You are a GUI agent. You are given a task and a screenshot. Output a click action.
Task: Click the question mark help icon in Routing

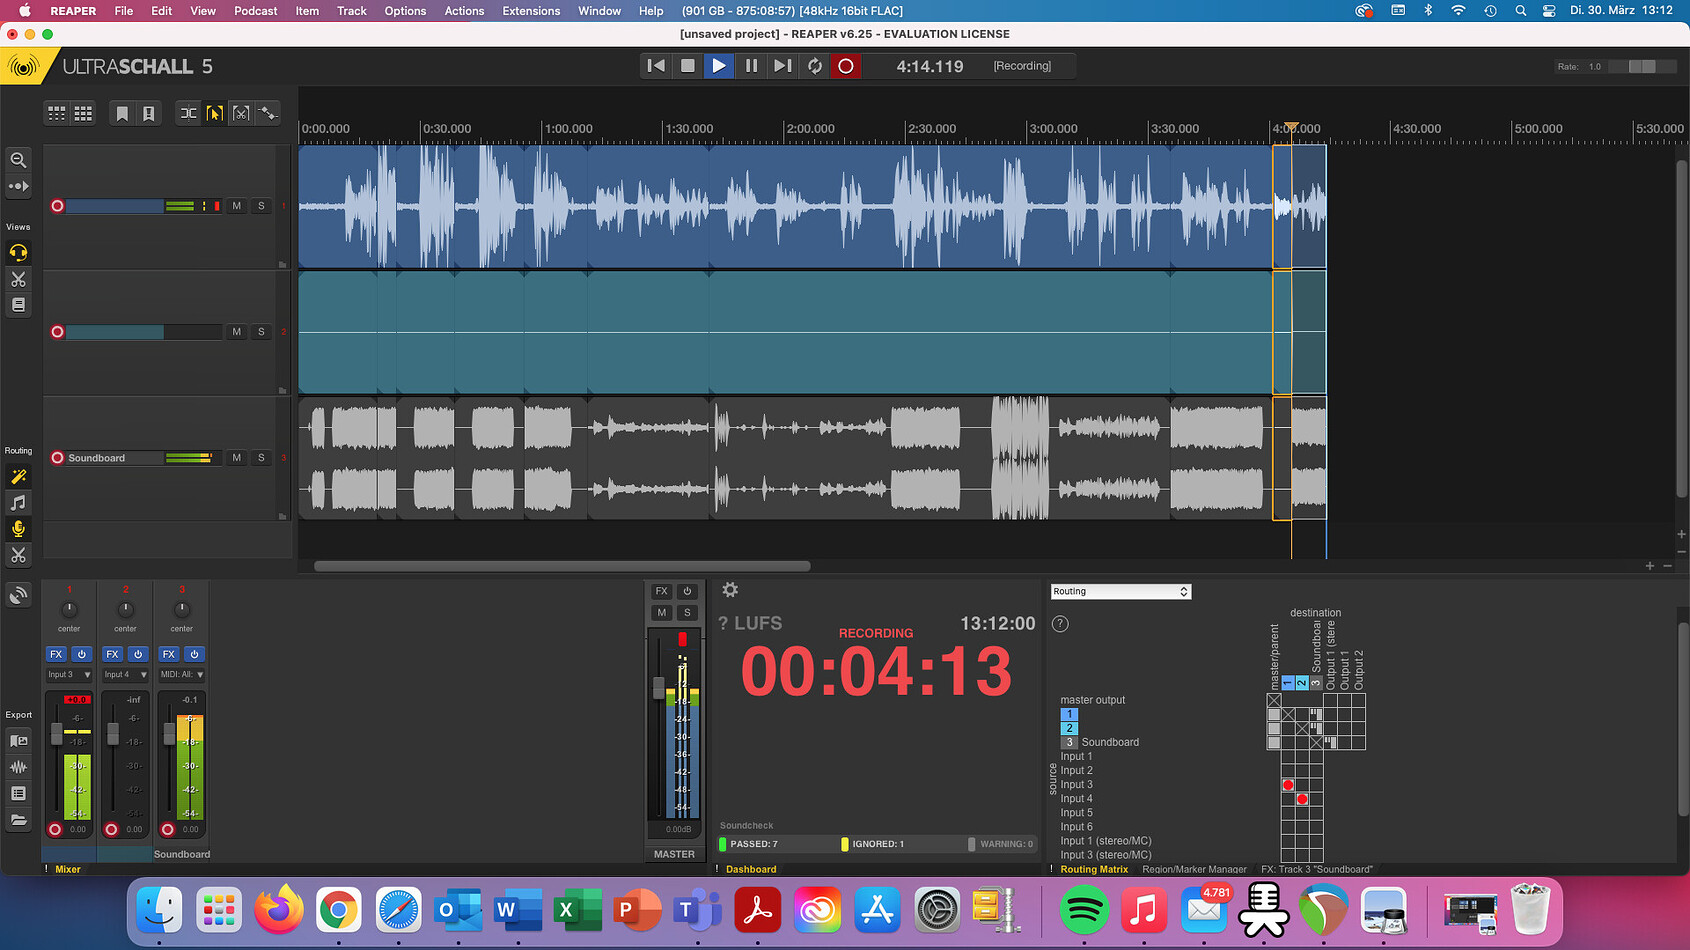[1060, 624]
